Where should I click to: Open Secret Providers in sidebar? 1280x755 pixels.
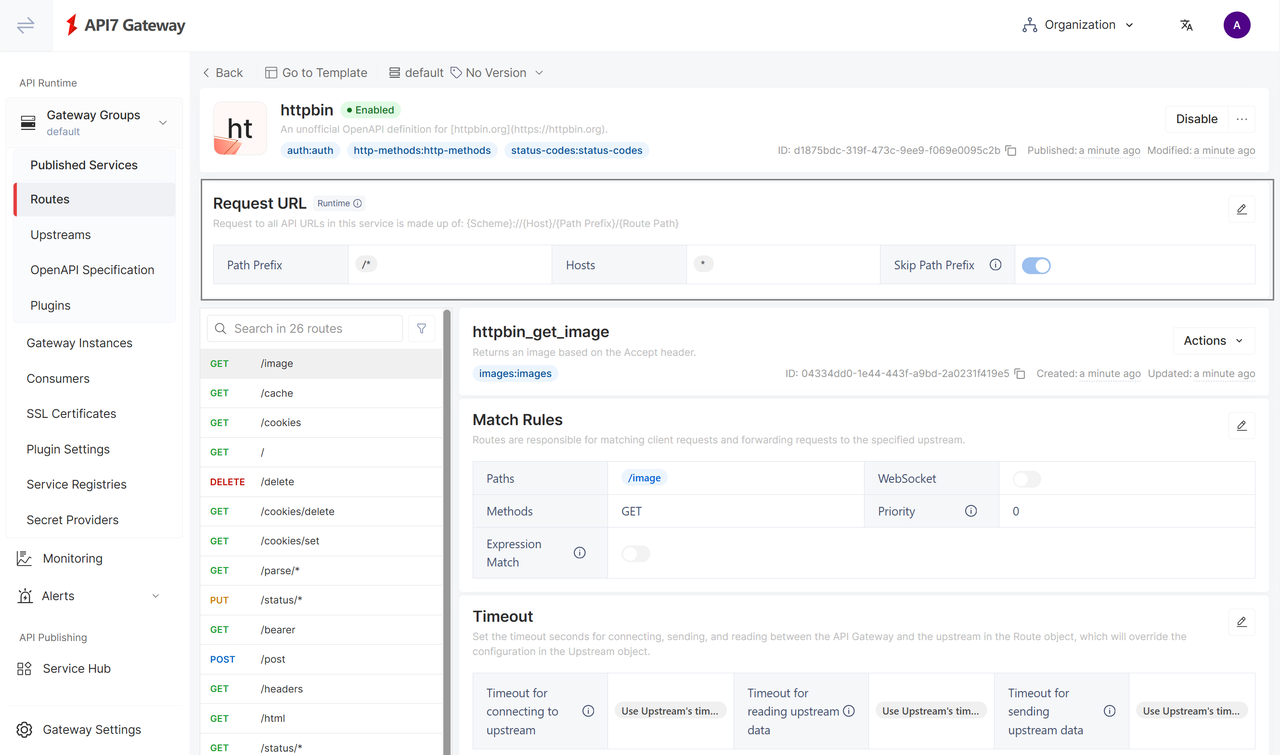coord(72,520)
